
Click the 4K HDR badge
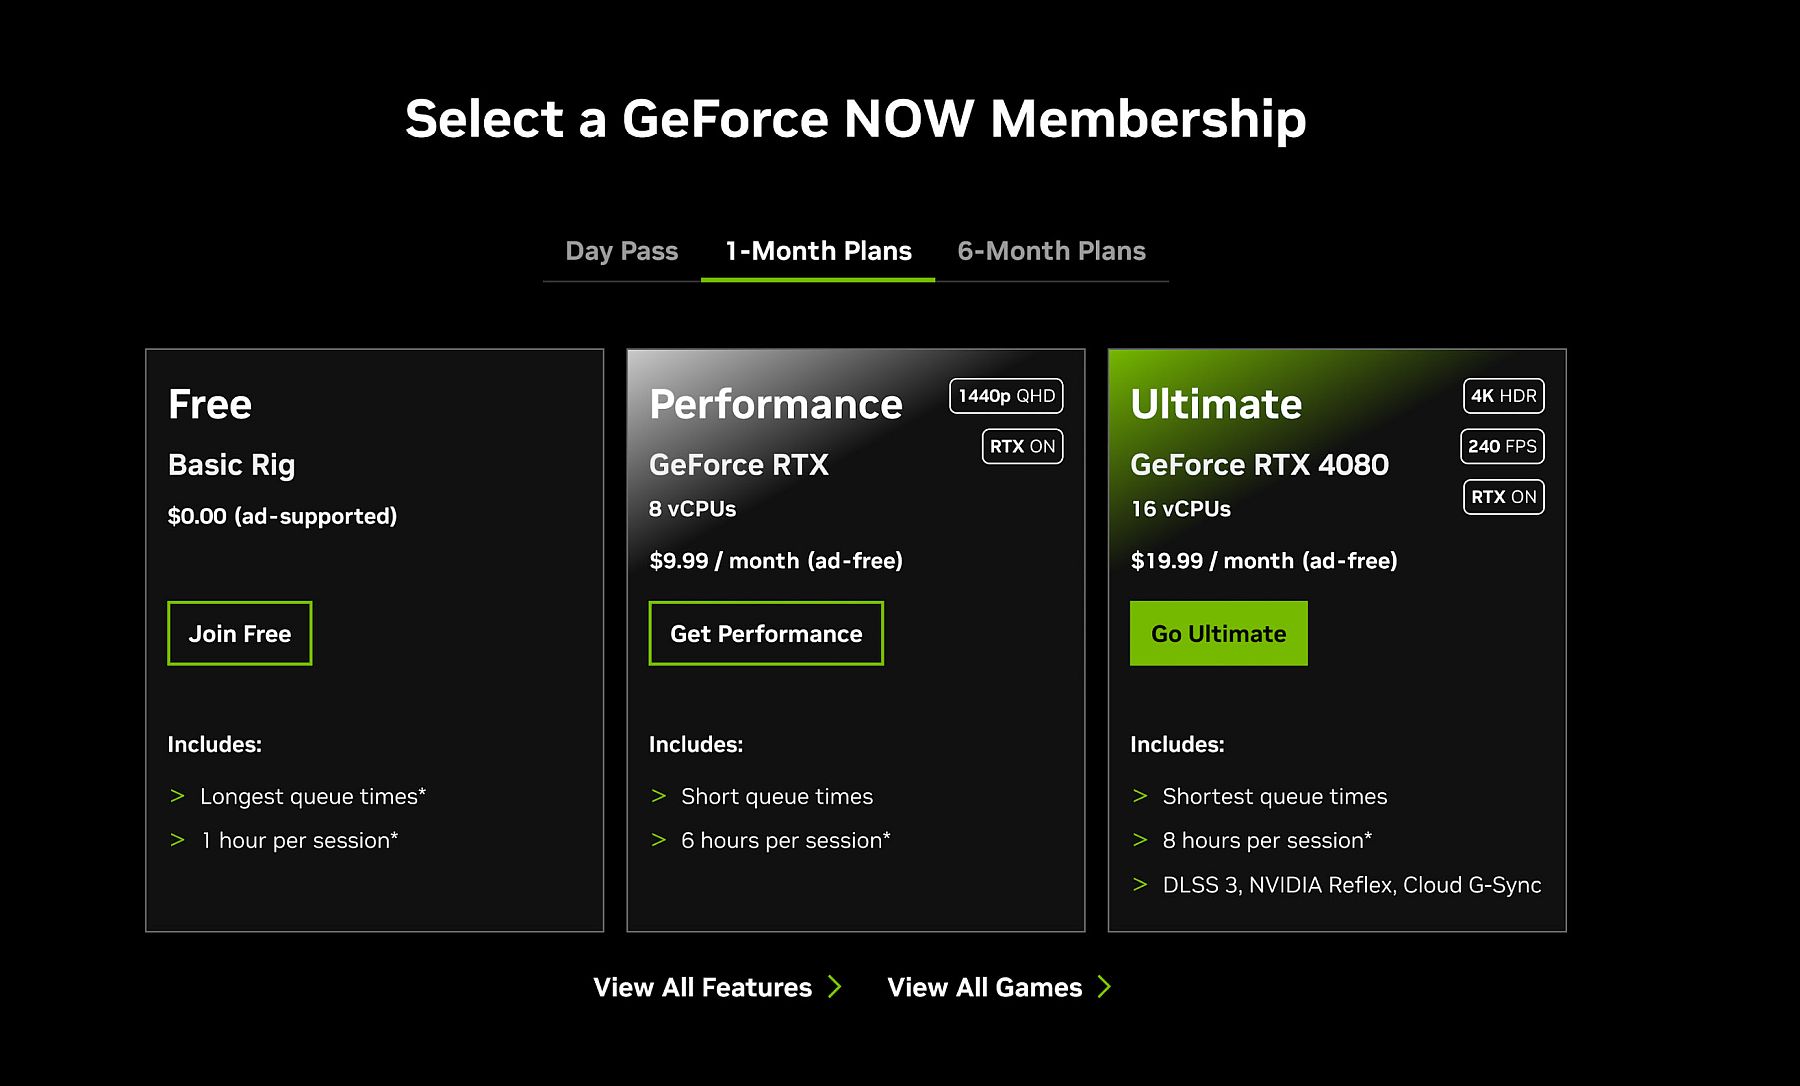click(1503, 396)
